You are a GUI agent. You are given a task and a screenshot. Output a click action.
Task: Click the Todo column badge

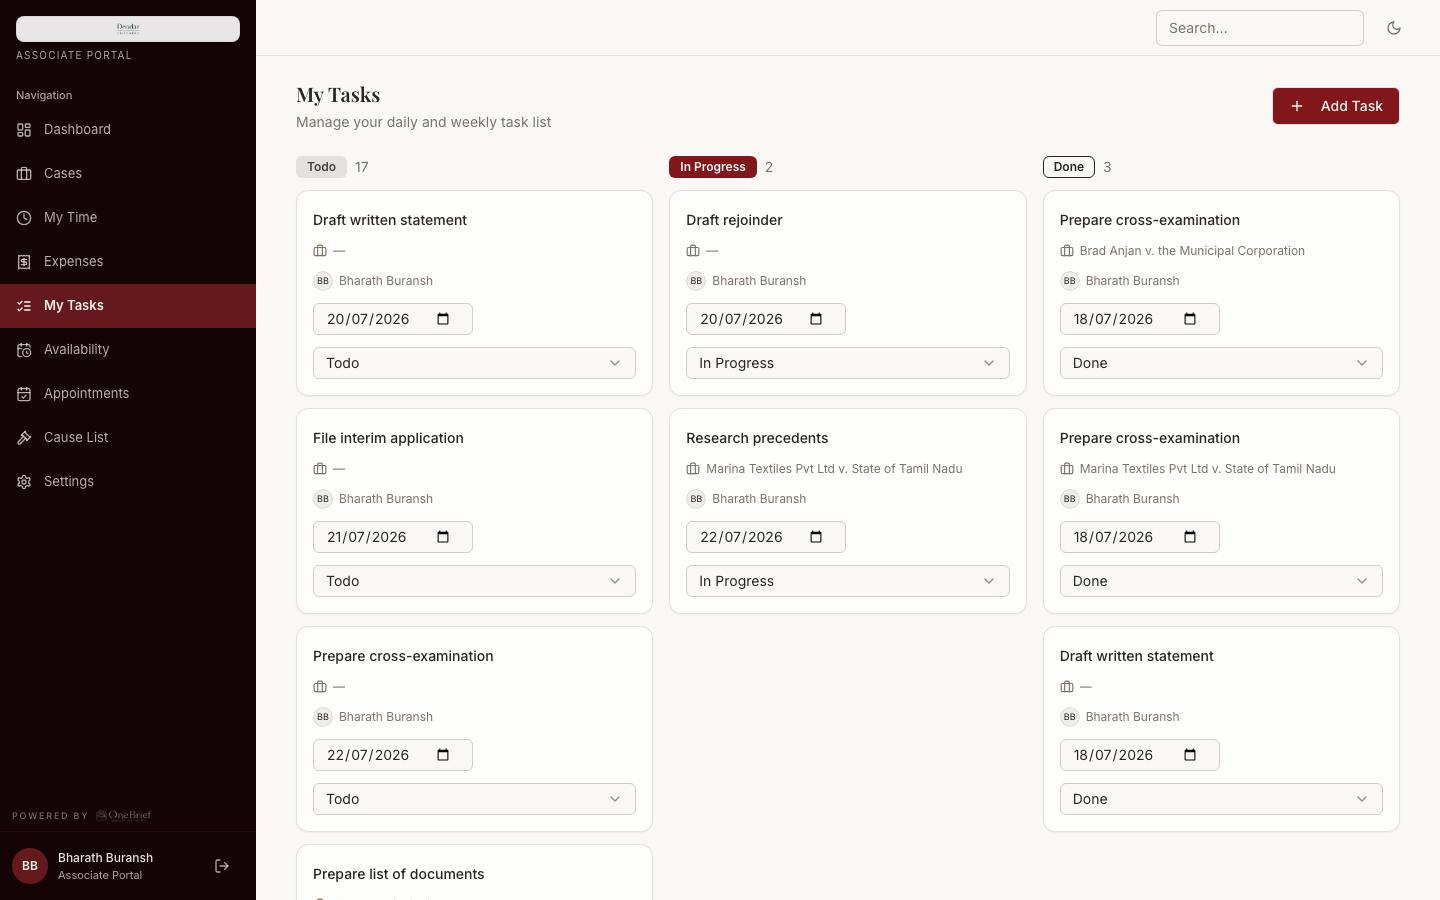[x=321, y=167]
